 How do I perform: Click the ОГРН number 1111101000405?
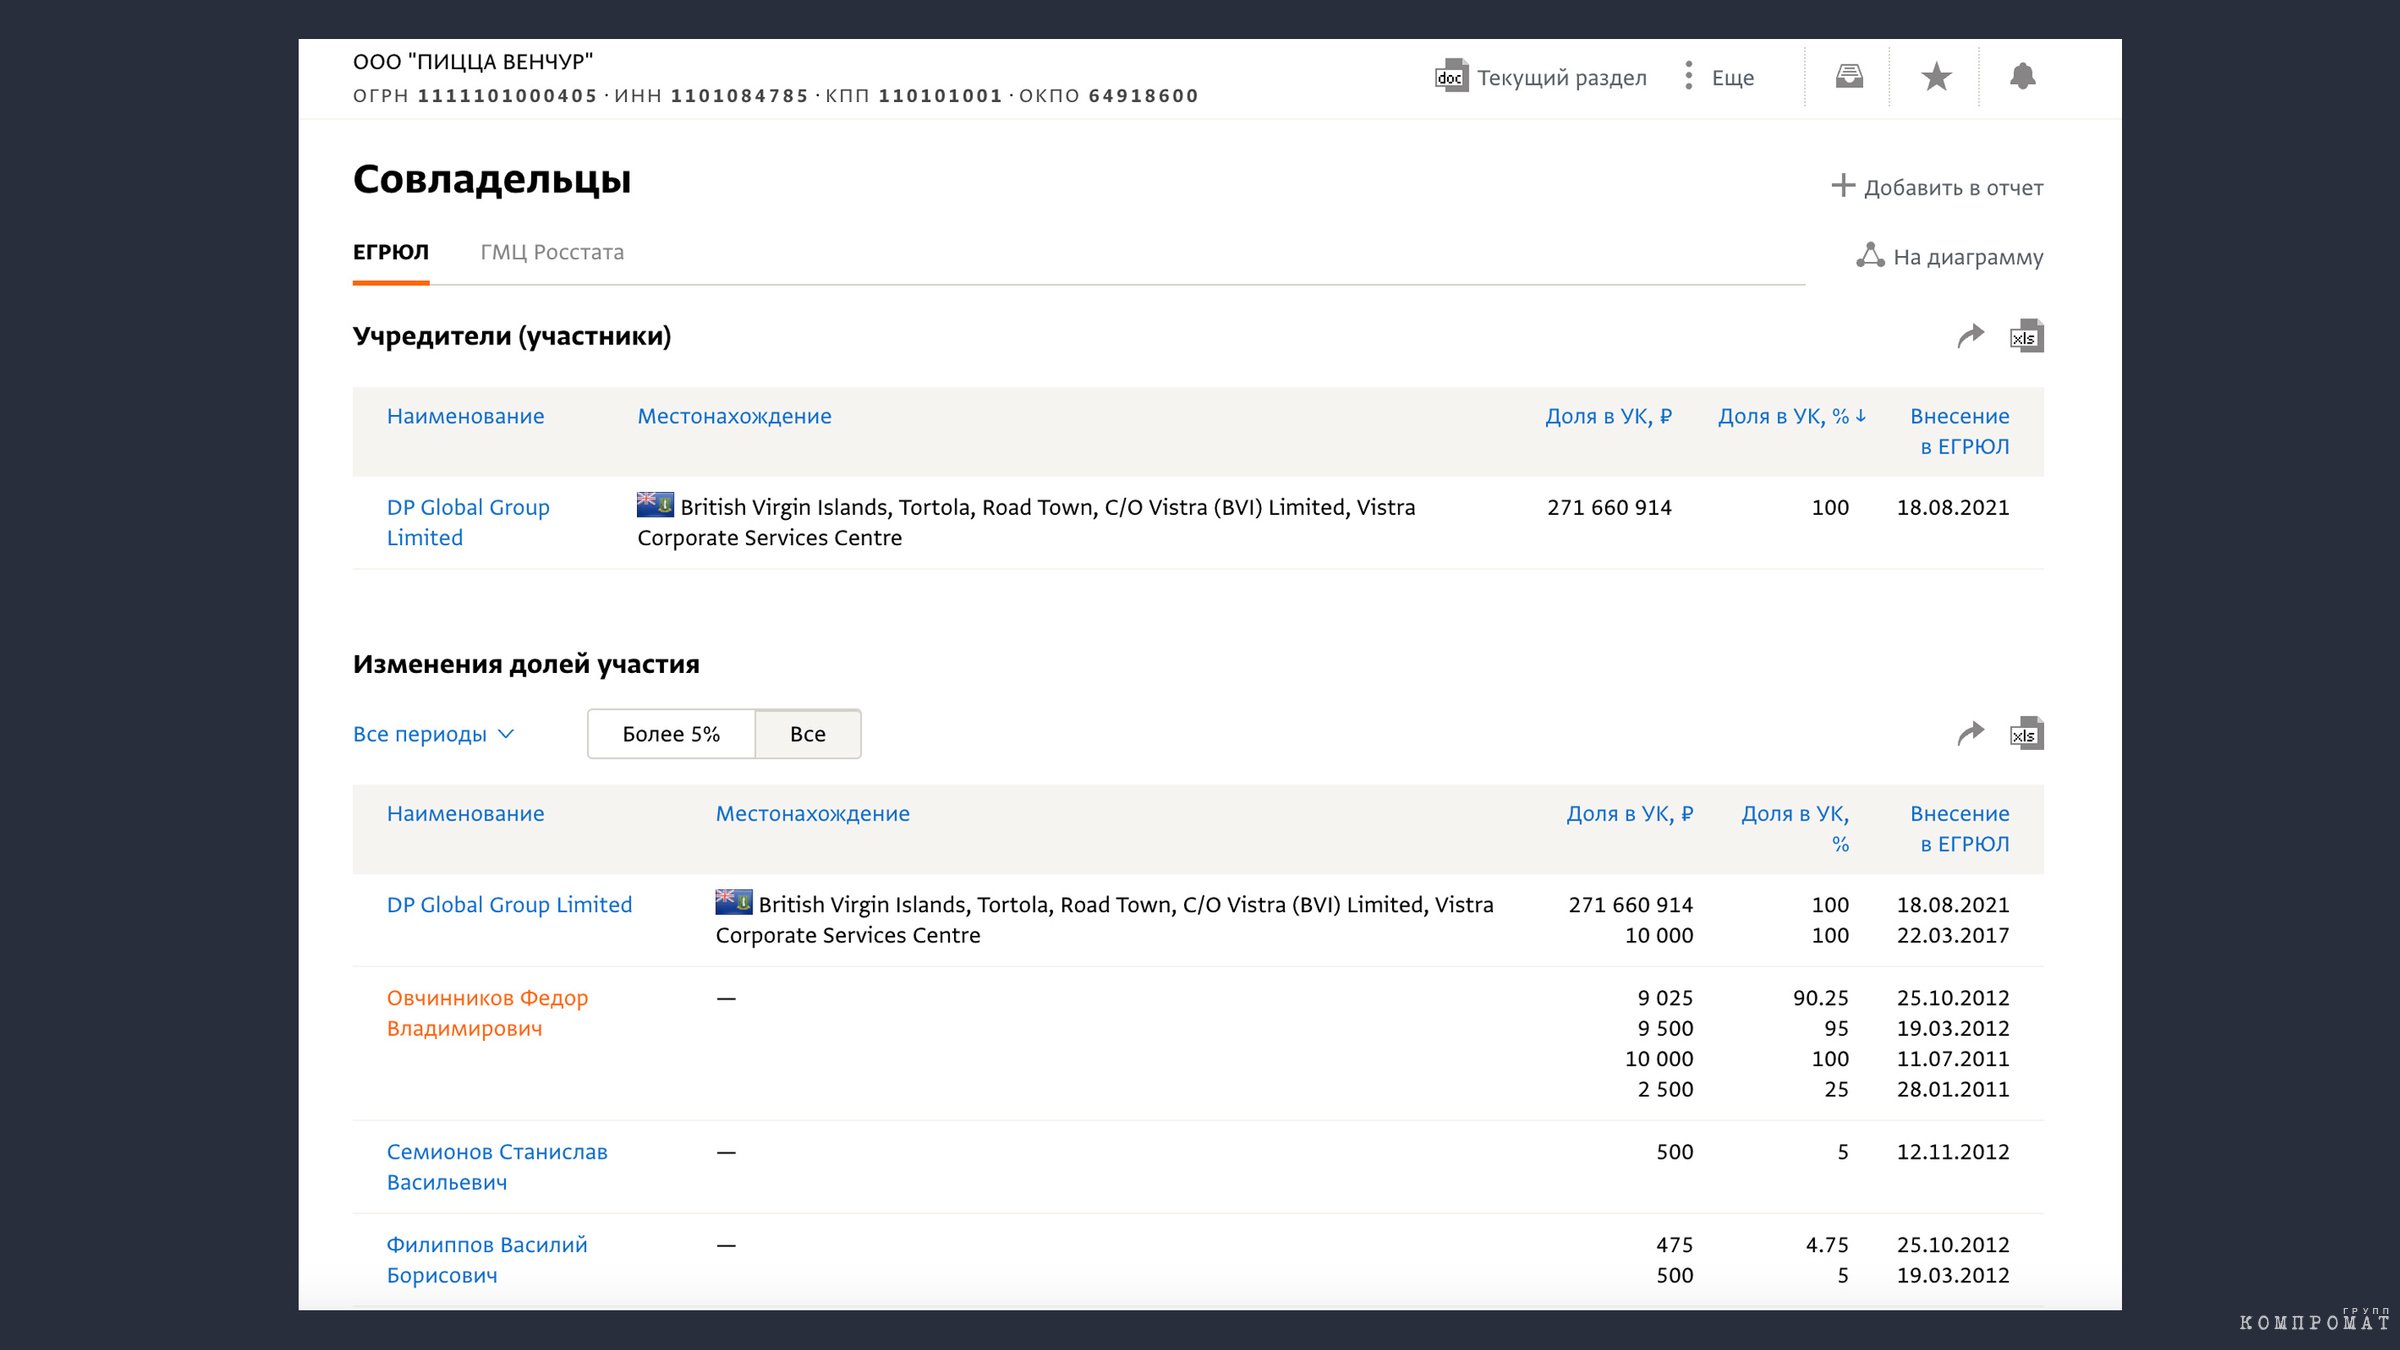coord(507,96)
